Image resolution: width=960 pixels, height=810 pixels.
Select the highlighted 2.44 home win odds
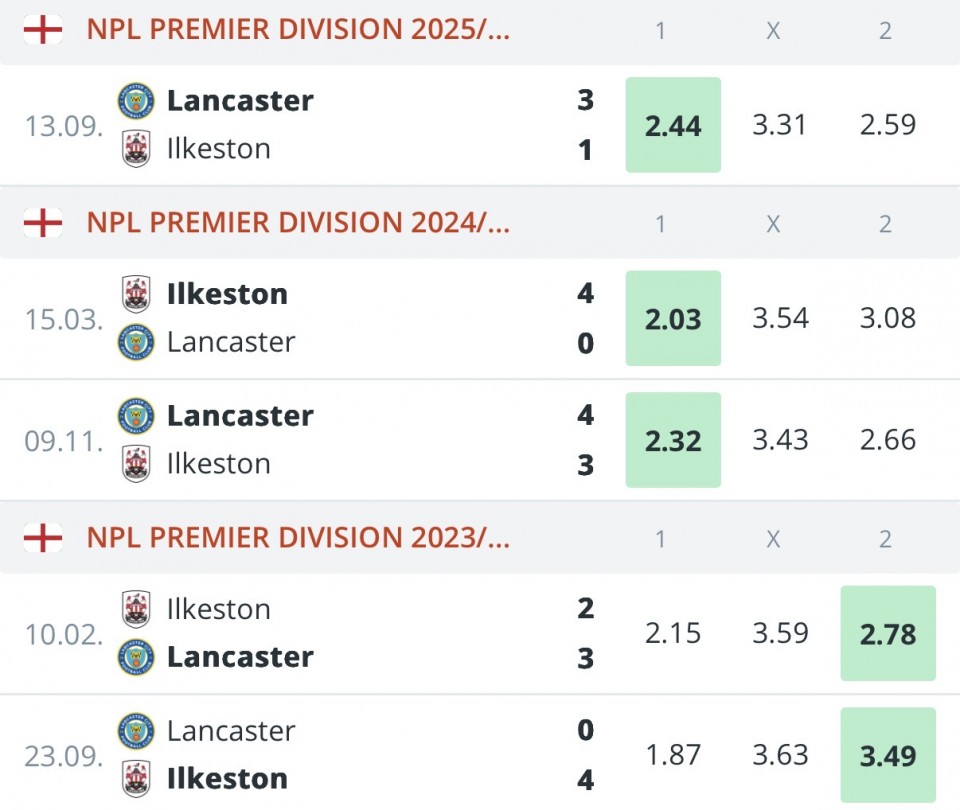(673, 125)
